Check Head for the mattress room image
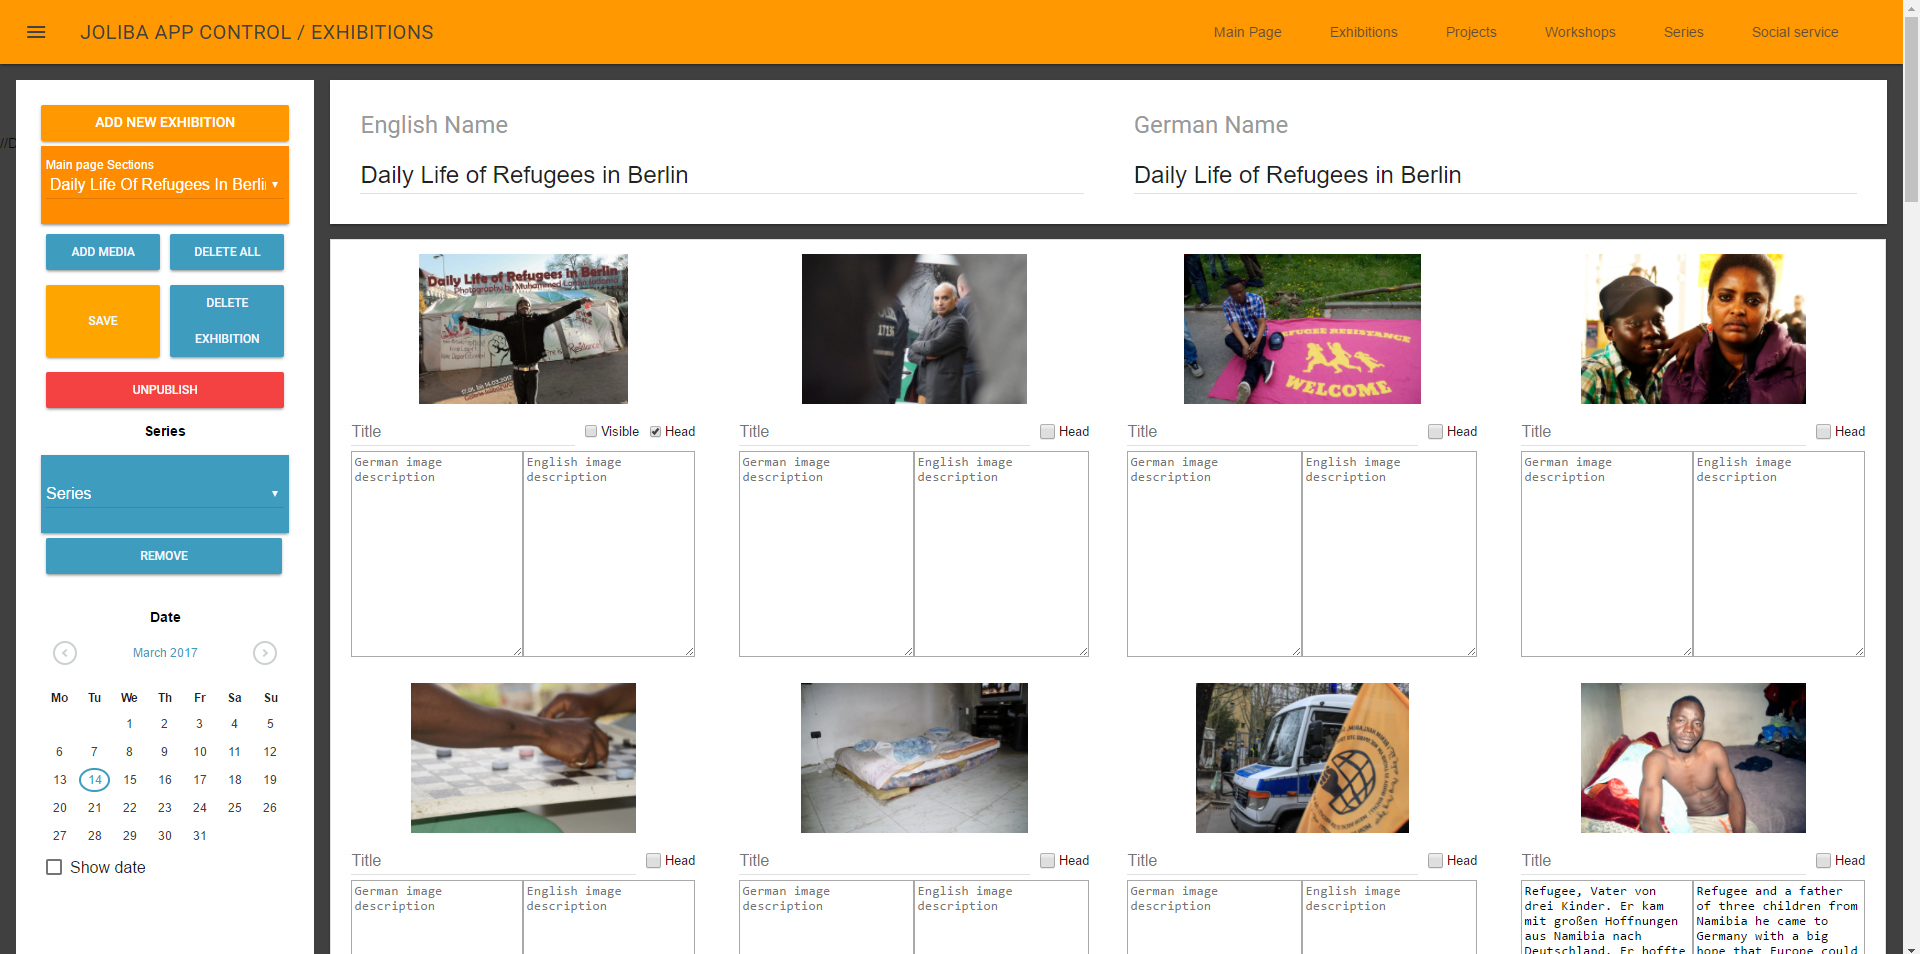 click(1047, 861)
